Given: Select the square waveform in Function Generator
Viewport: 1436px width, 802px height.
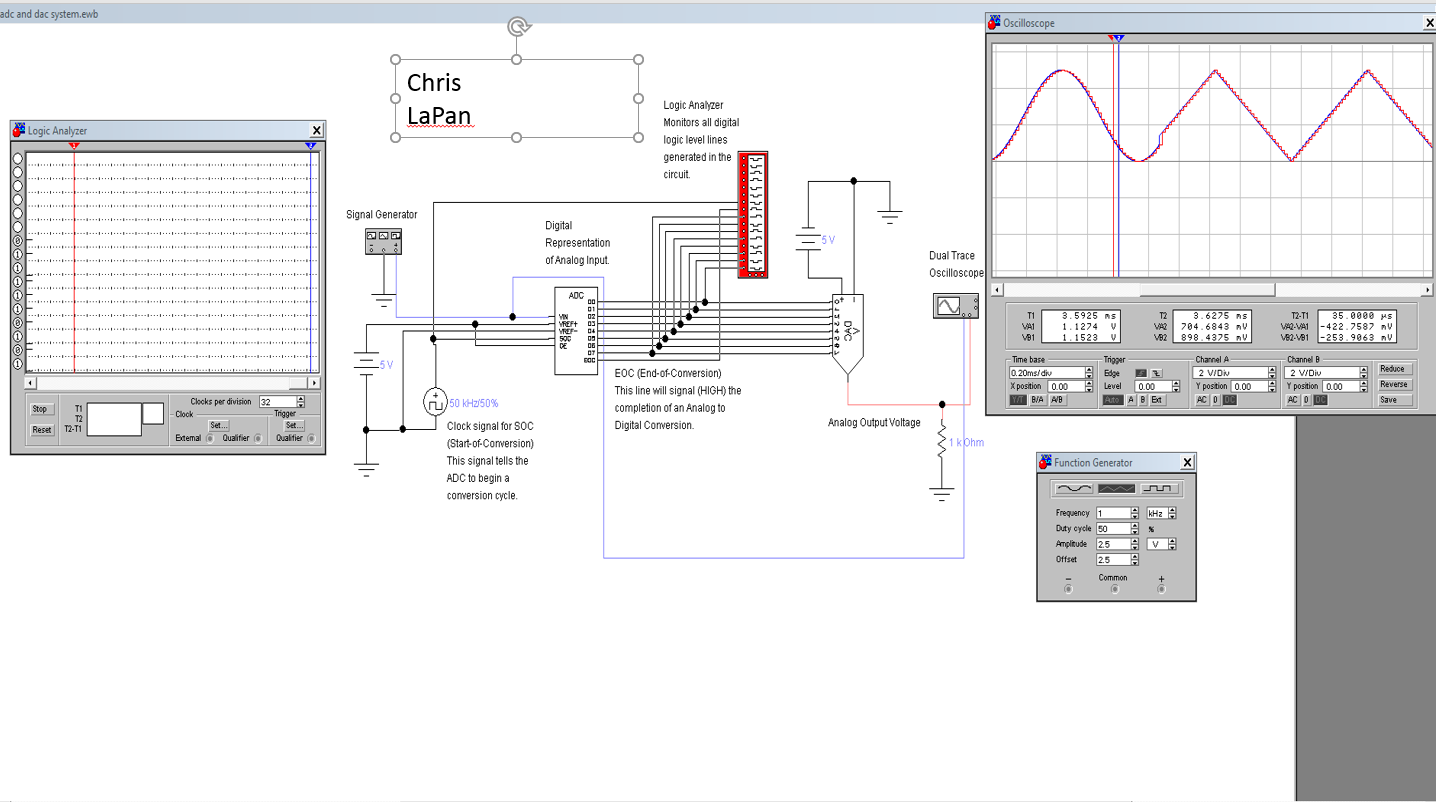Looking at the screenshot, I should [1159, 489].
